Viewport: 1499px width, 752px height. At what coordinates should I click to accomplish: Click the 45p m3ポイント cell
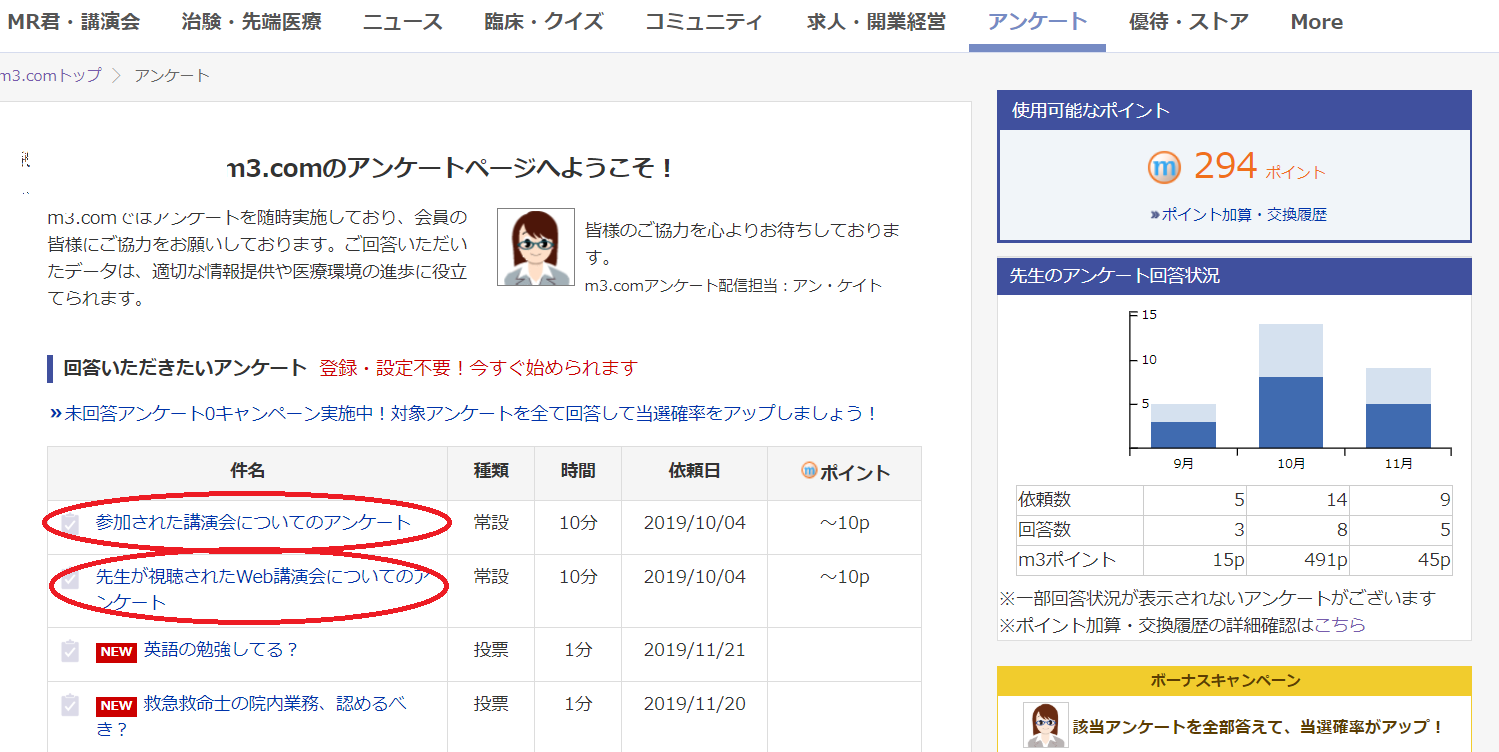[x=1401, y=561]
